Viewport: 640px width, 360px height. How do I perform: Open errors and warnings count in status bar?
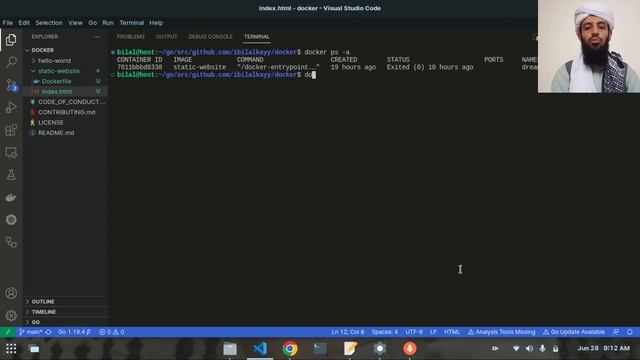pos(111,332)
